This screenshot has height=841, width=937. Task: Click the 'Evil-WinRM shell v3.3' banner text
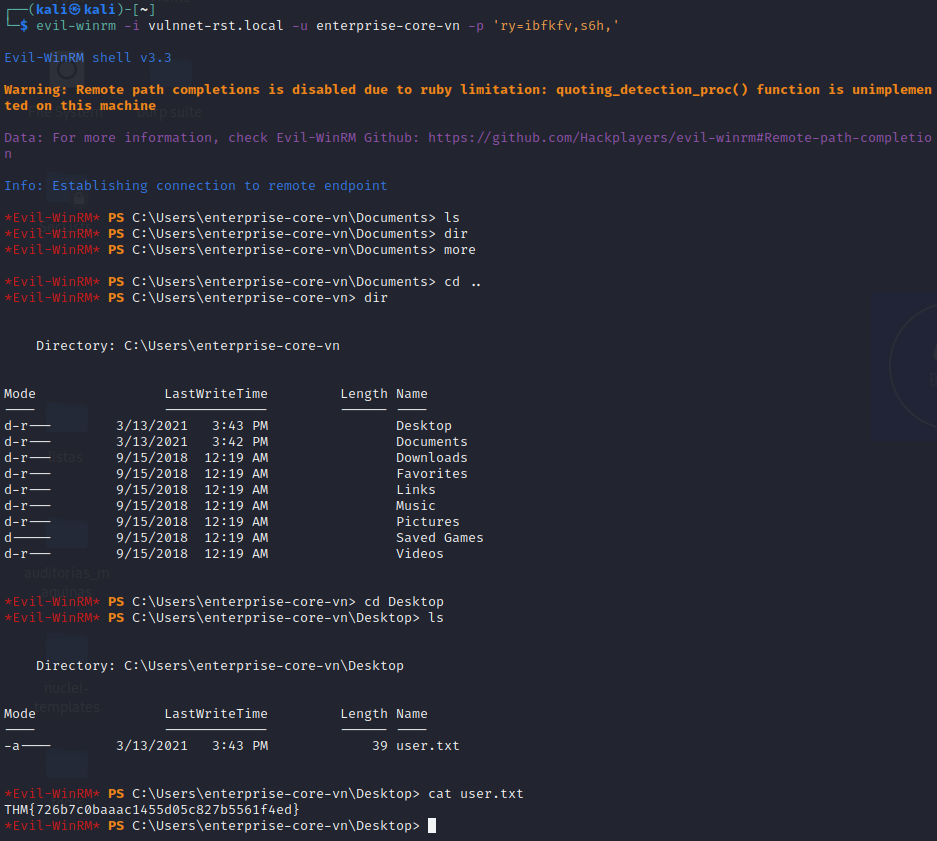point(88,58)
